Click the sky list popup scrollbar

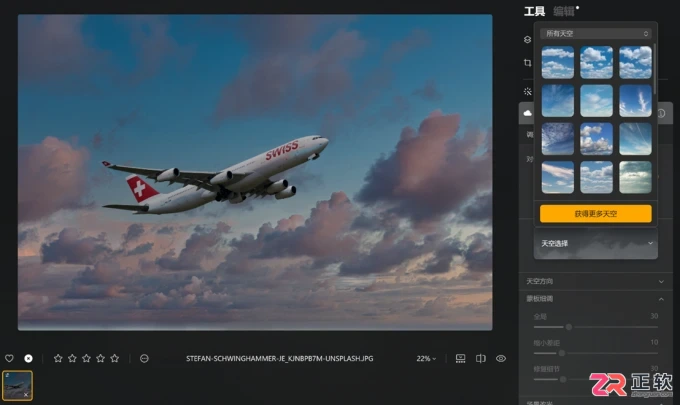pyautogui.click(x=654, y=69)
